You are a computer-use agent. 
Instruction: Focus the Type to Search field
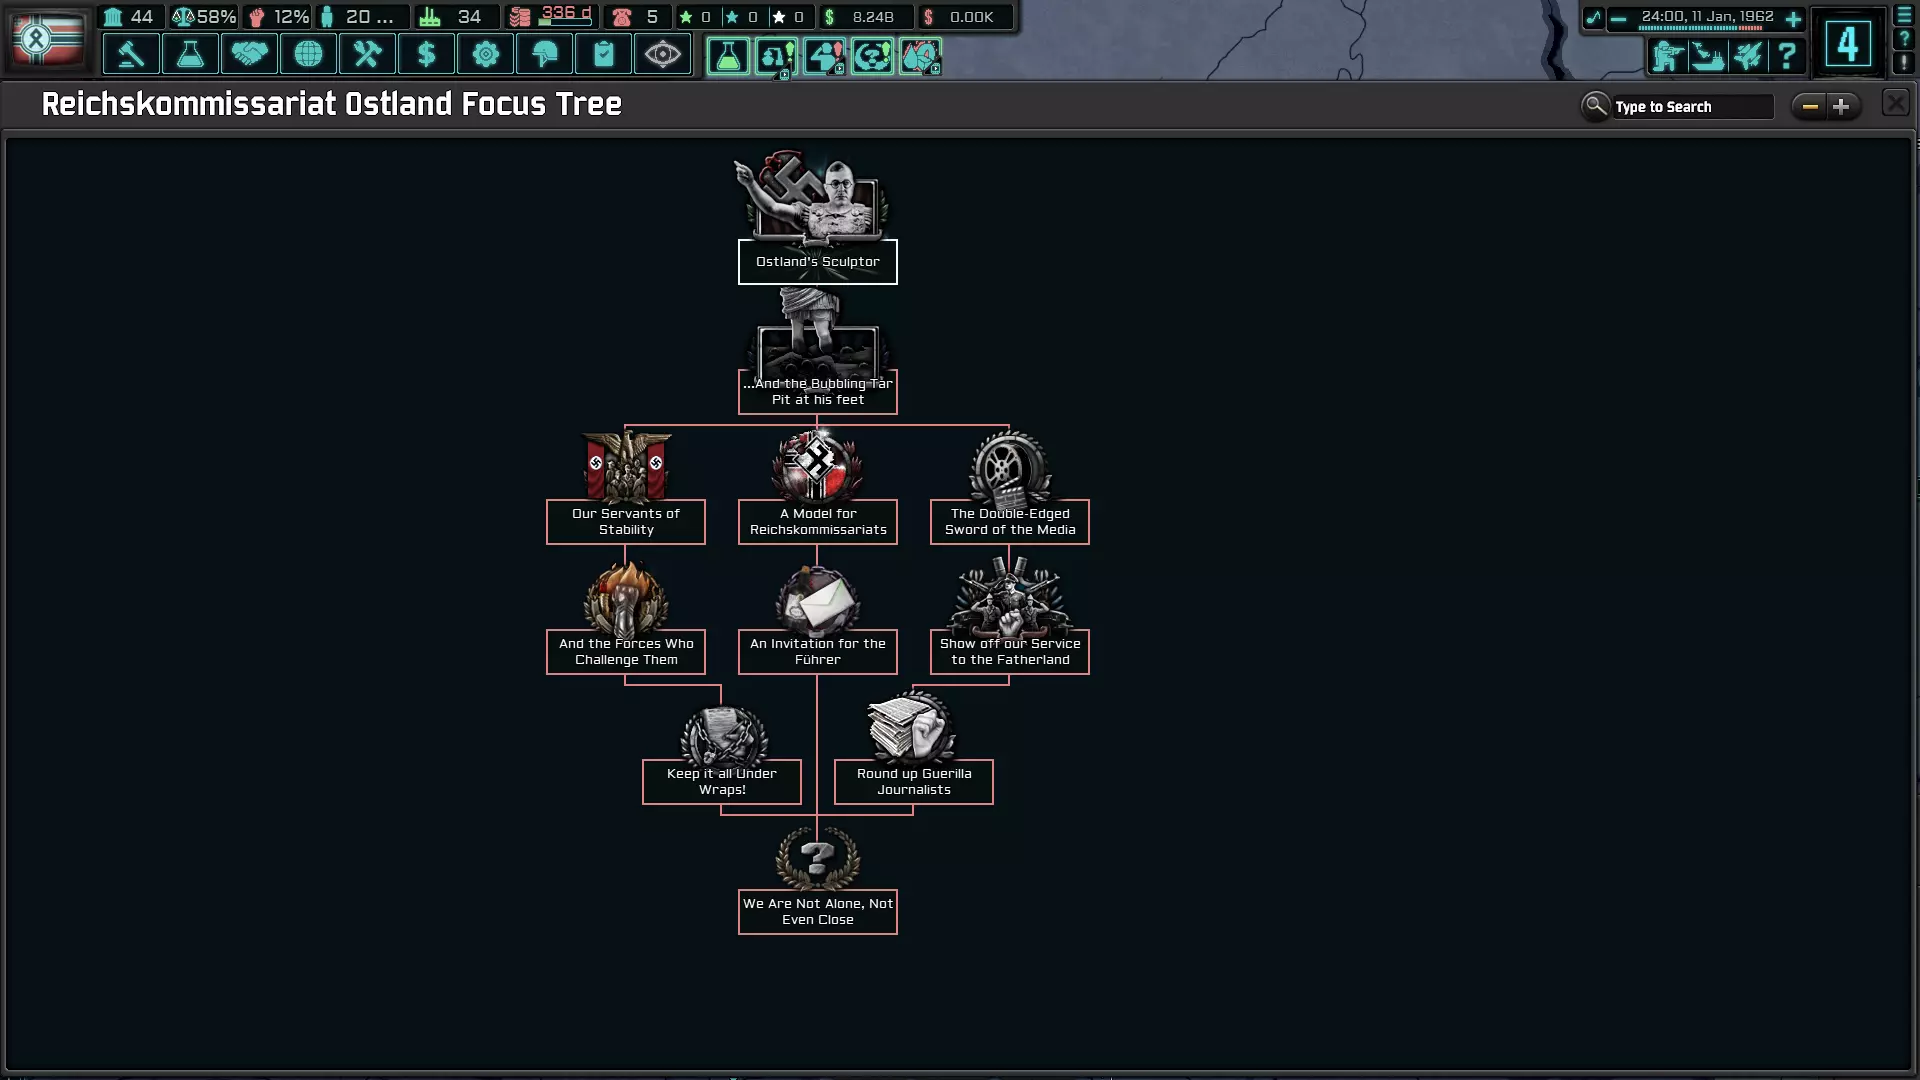1692,107
